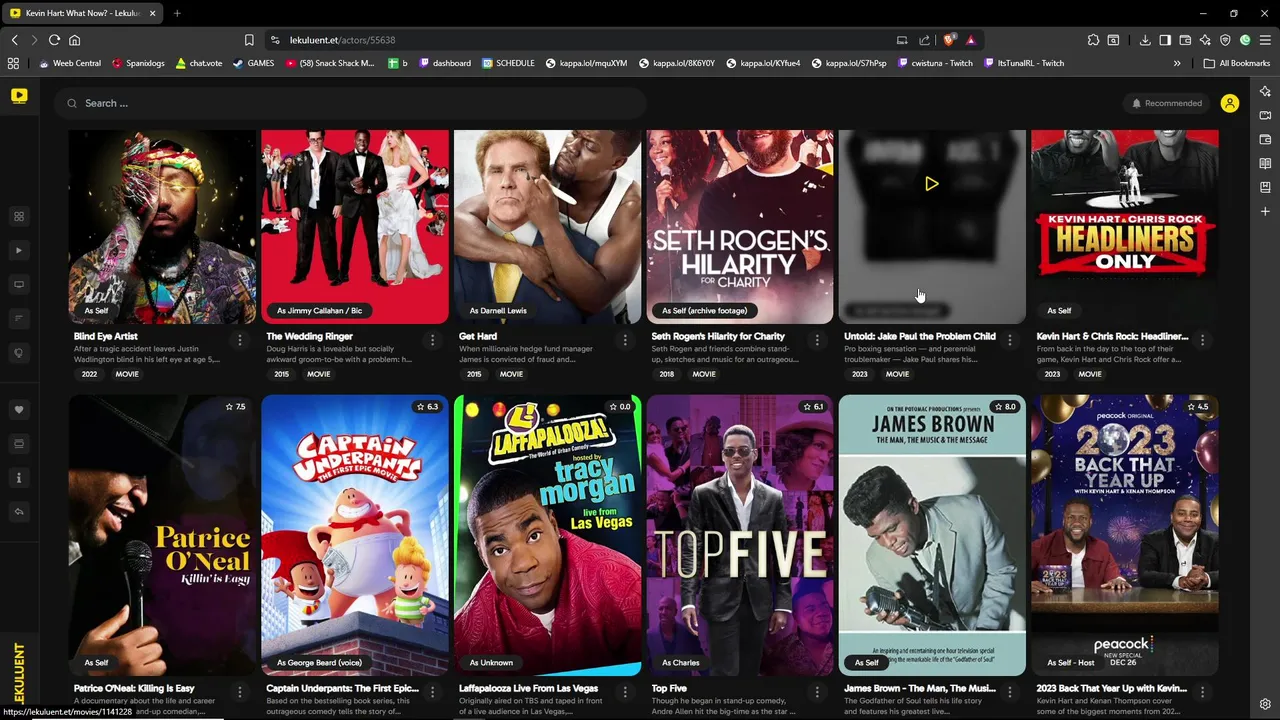Screen dimensions: 1280x720
Task: Open options menu for Blind Eye Artist
Action: [x=239, y=341]
